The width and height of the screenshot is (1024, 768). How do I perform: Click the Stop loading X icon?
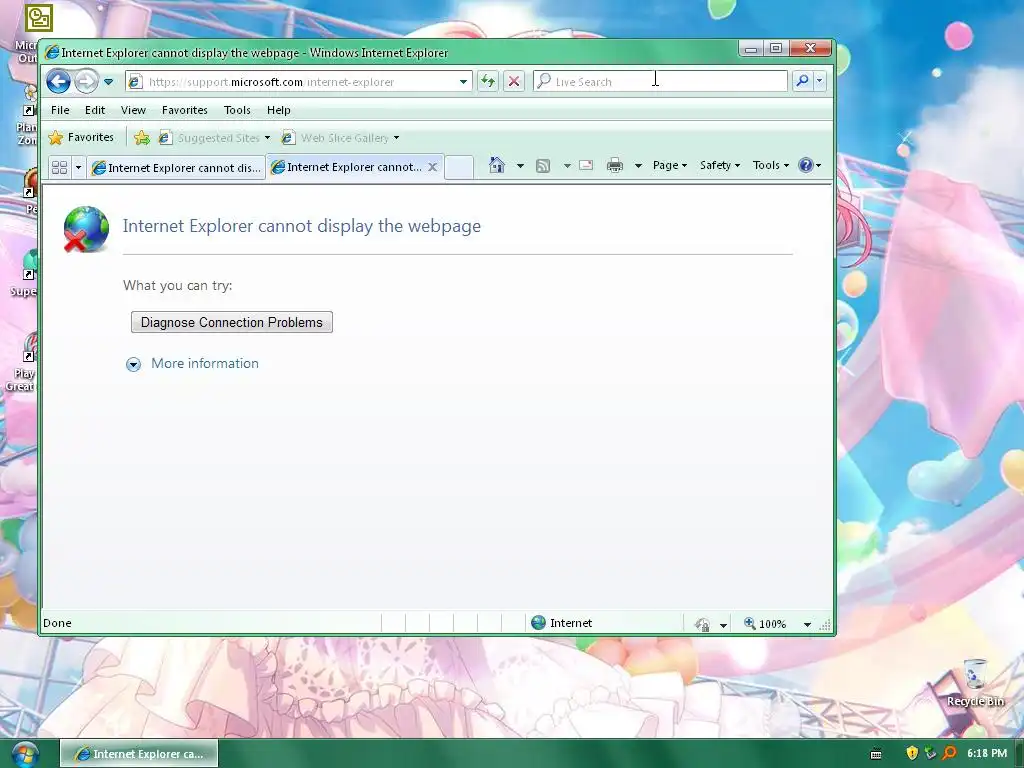click(514, 82)
